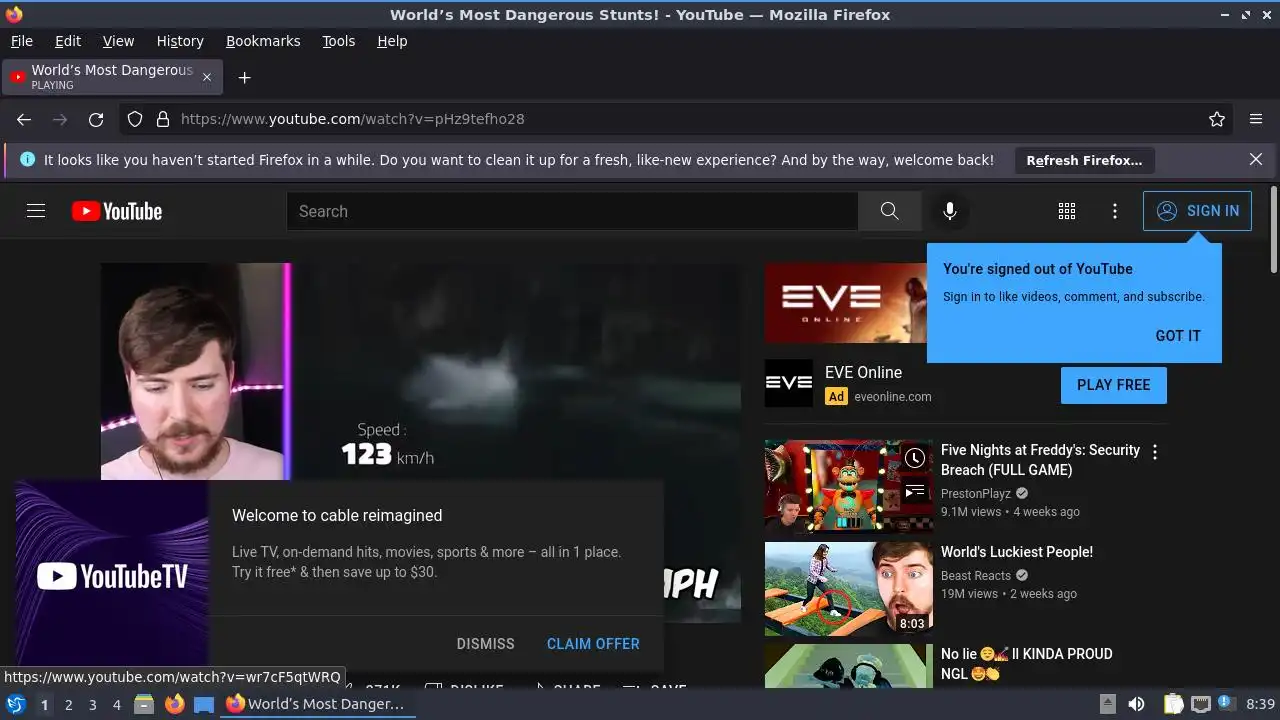The image size is (1280, 720).
Task: Click the taskbar clock showing 8:39
Action: (x=1260, y=704)
